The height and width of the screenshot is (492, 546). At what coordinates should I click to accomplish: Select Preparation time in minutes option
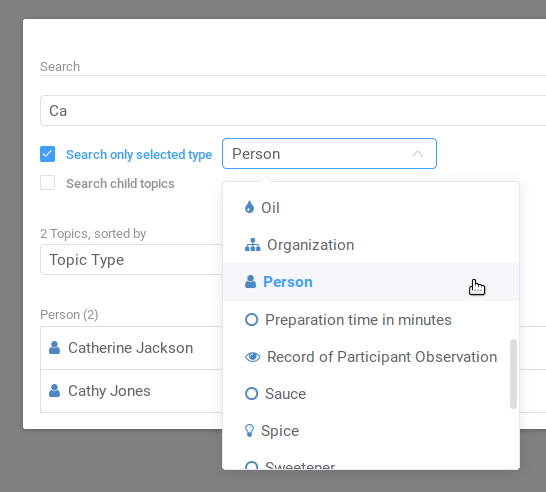(x=371, y=320)
